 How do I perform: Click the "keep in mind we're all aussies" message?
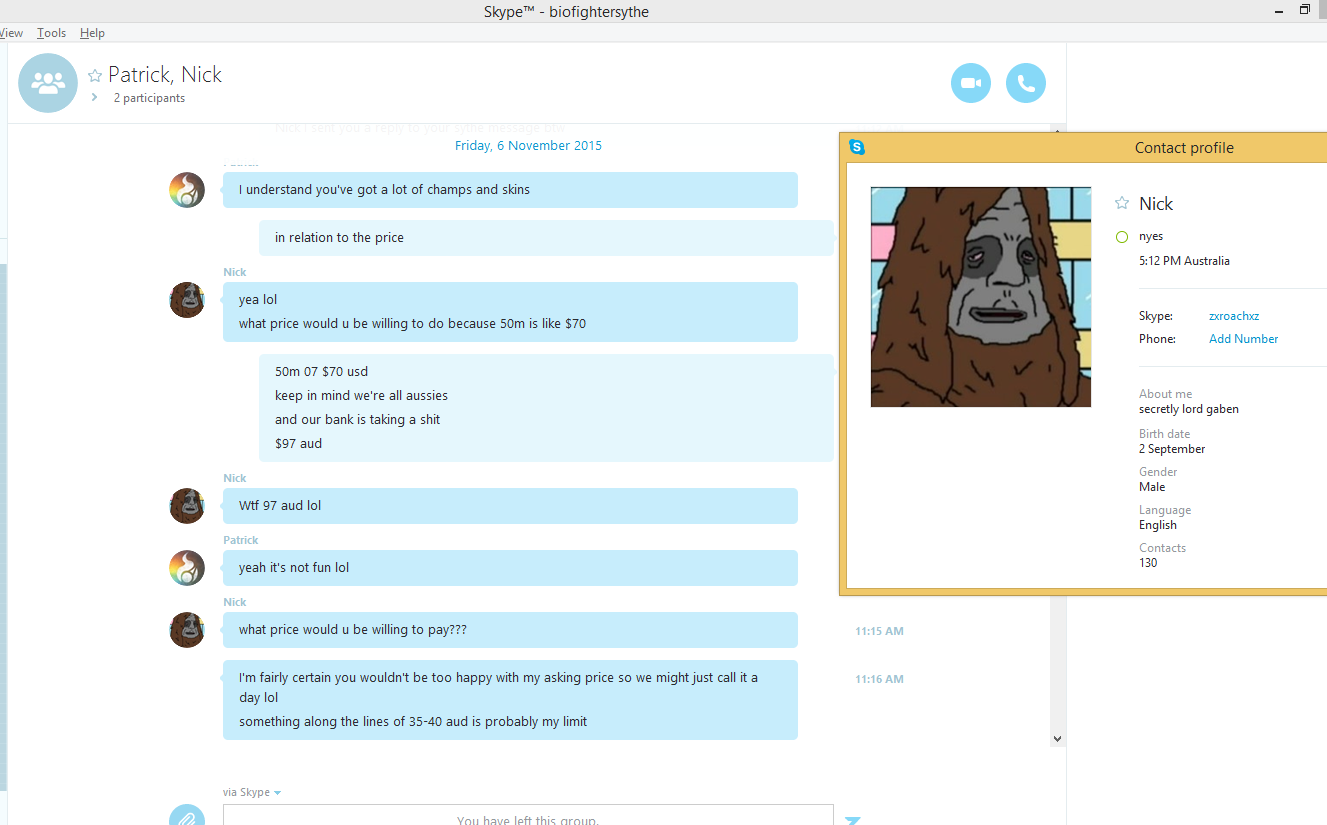coord(362,396)
